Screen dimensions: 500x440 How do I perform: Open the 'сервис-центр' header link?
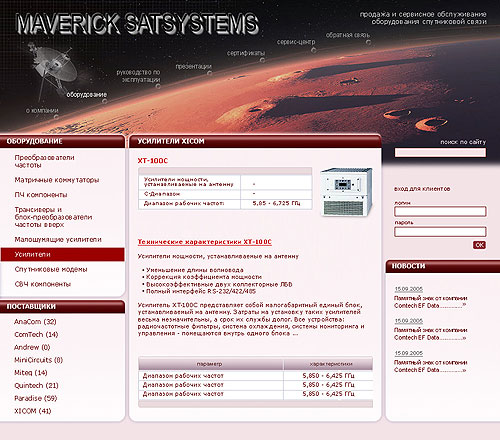coord(296,42)
